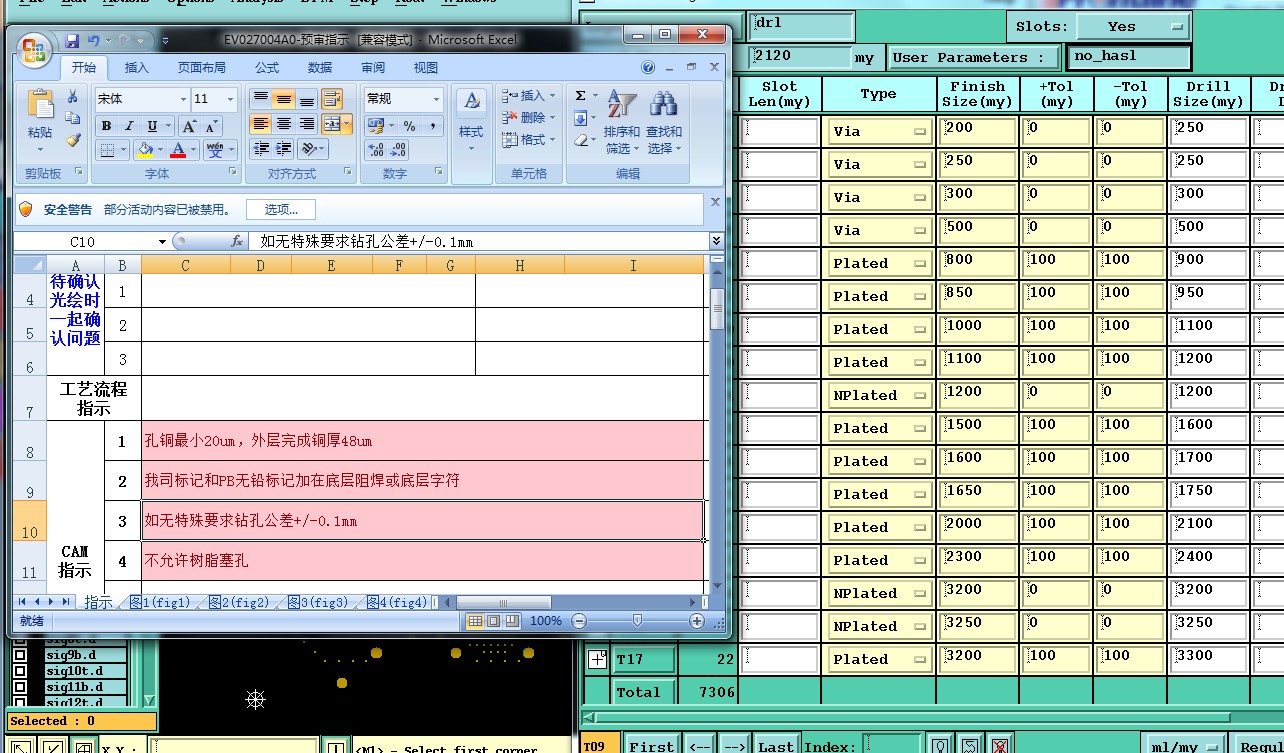This screenshot has width=1284, height=753.
Task: Select the Format Painter brush
Action: coord(73,140)
